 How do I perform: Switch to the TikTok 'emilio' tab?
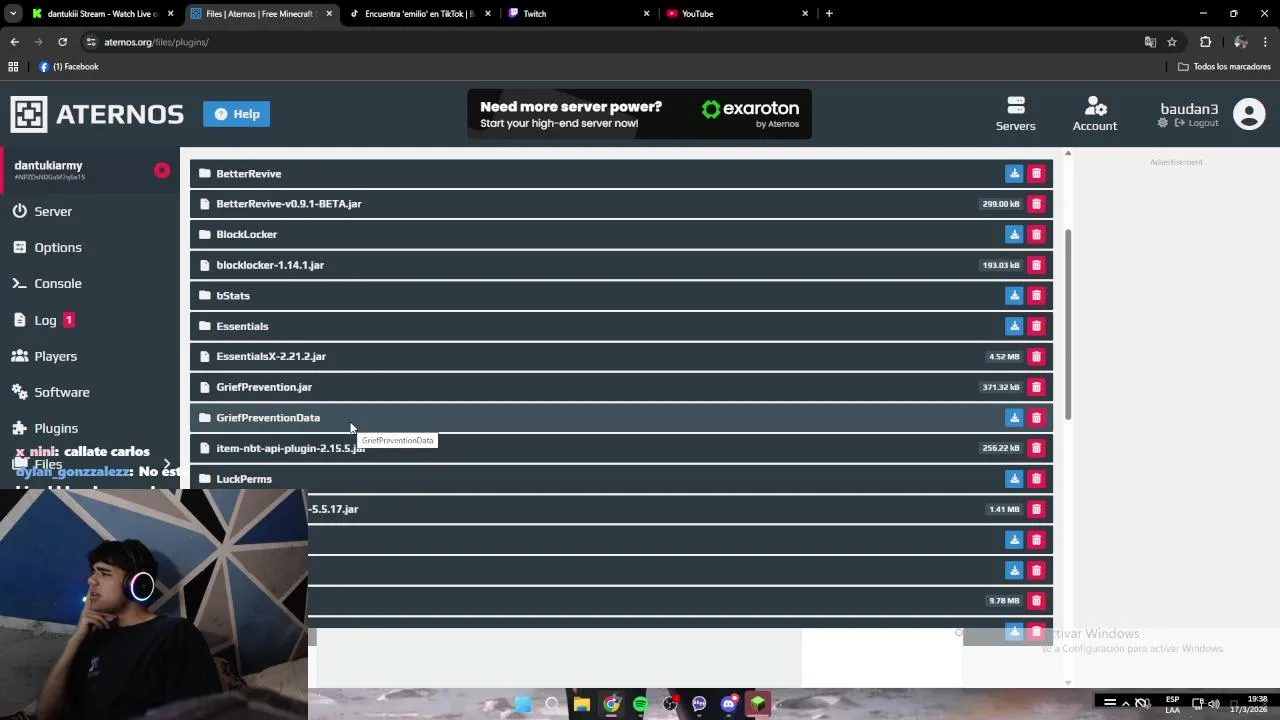[419, 14]
